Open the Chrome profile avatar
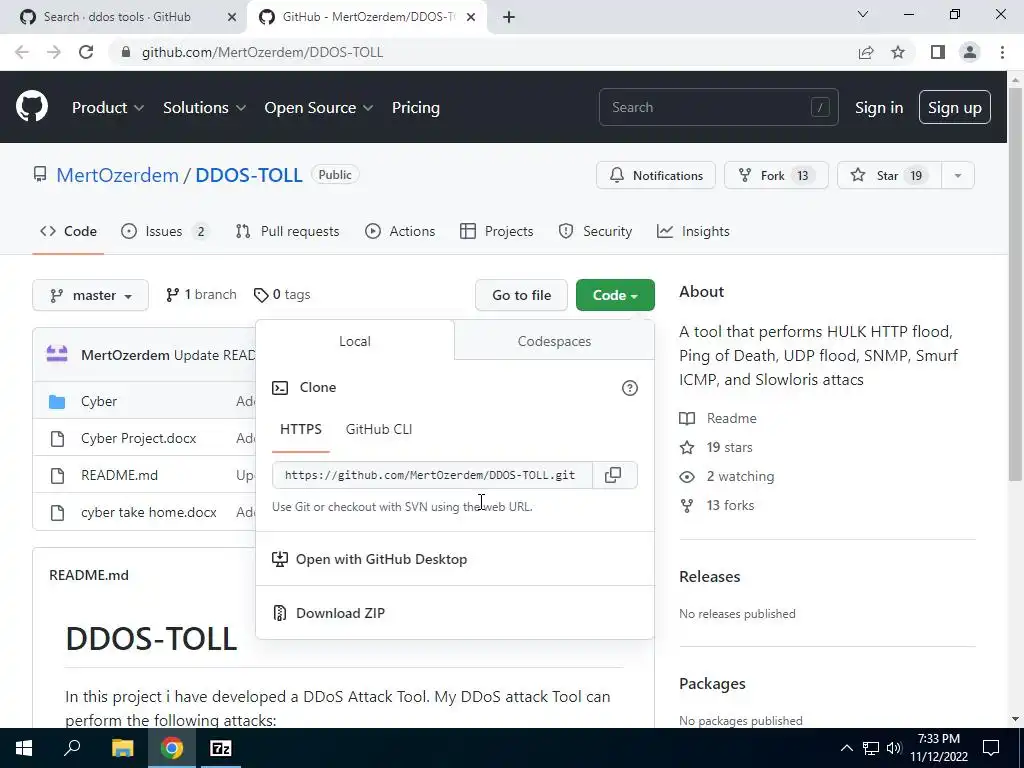Screen dimensions: 1024x768 point(970,52)
